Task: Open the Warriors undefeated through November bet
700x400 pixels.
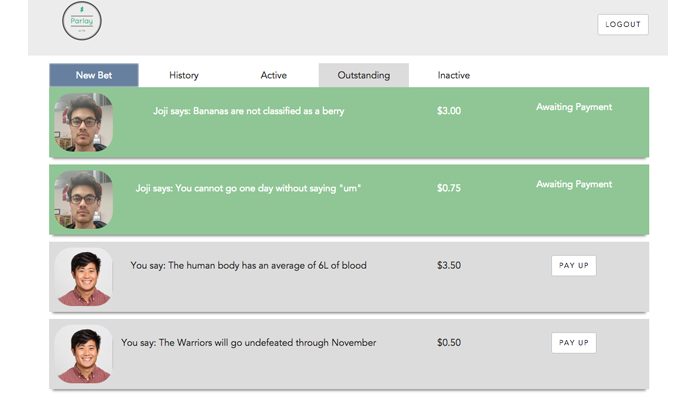Action: [x=248, y=343]
